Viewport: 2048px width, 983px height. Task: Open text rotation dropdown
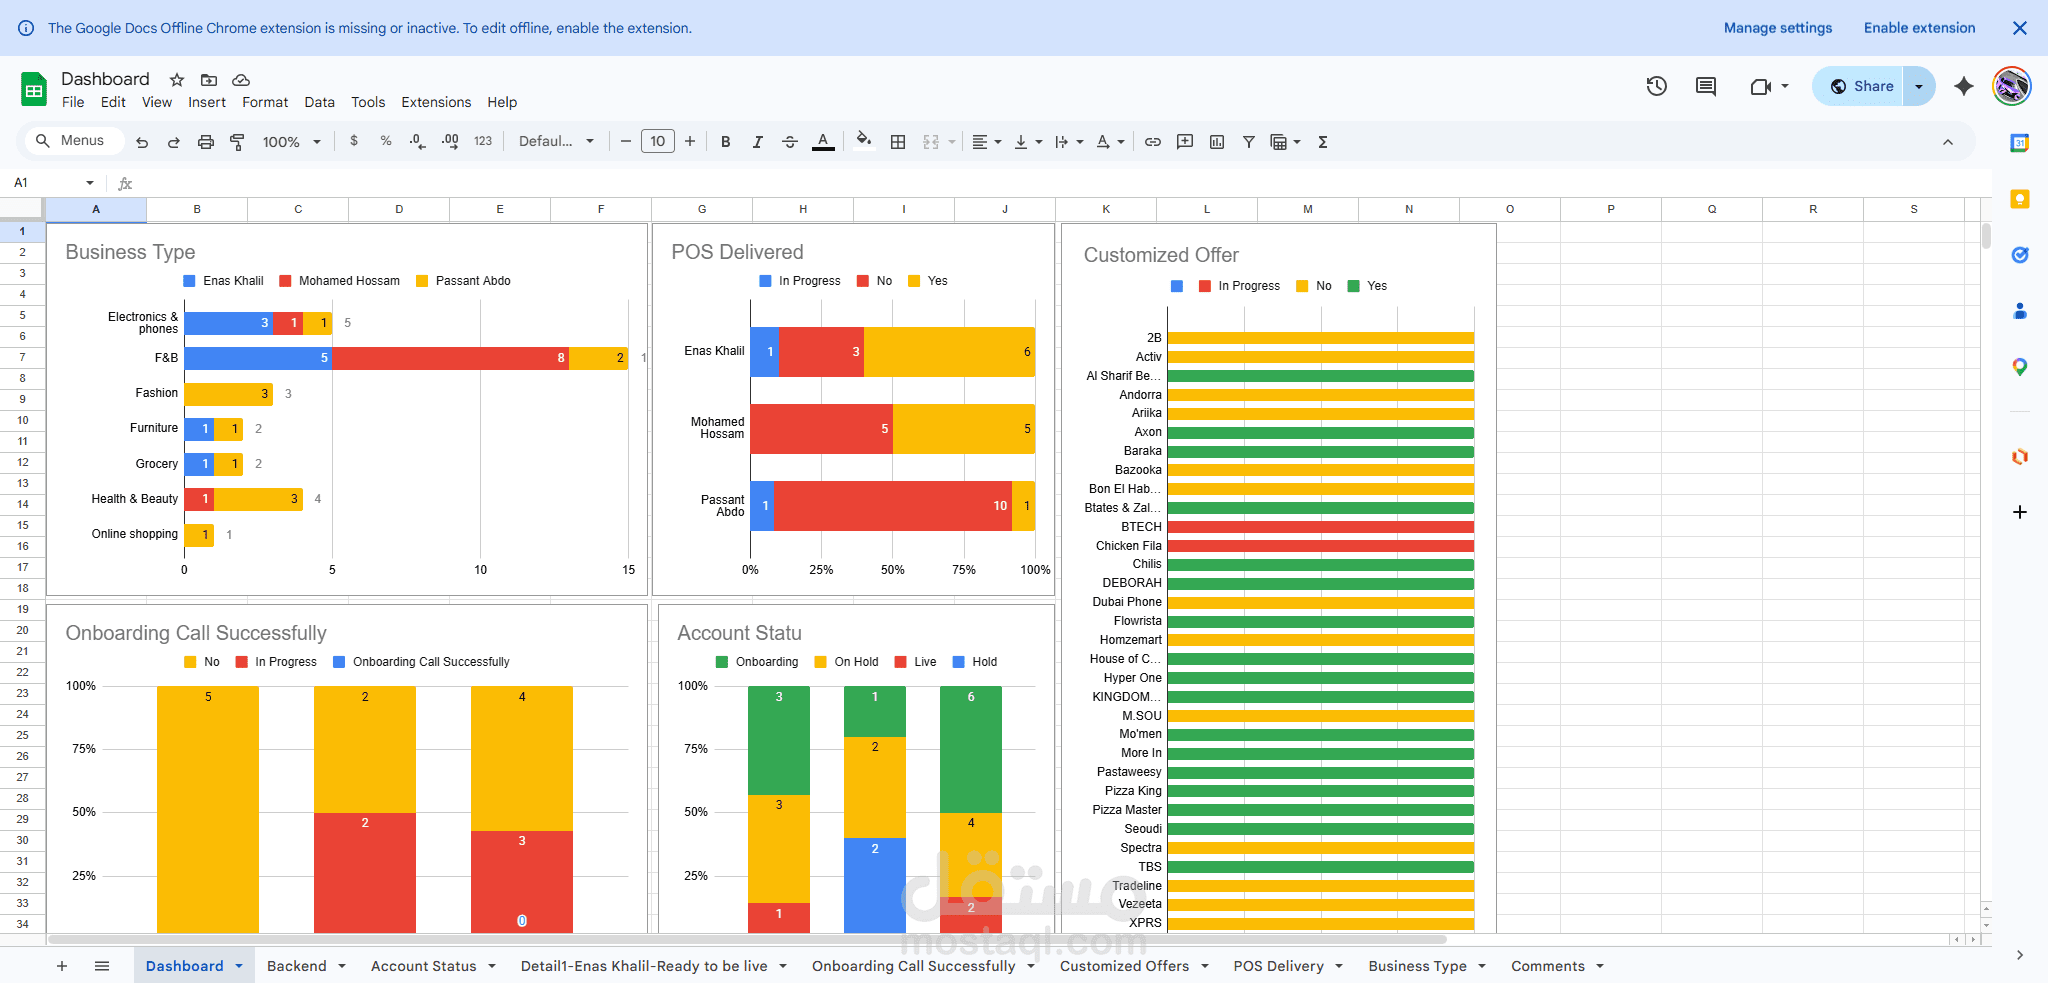pos(1110,142)
